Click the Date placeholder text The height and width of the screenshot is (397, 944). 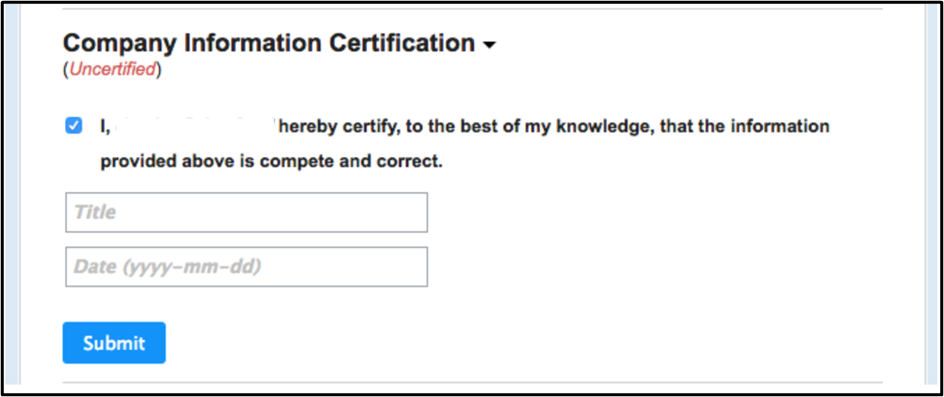coord(167,266)
